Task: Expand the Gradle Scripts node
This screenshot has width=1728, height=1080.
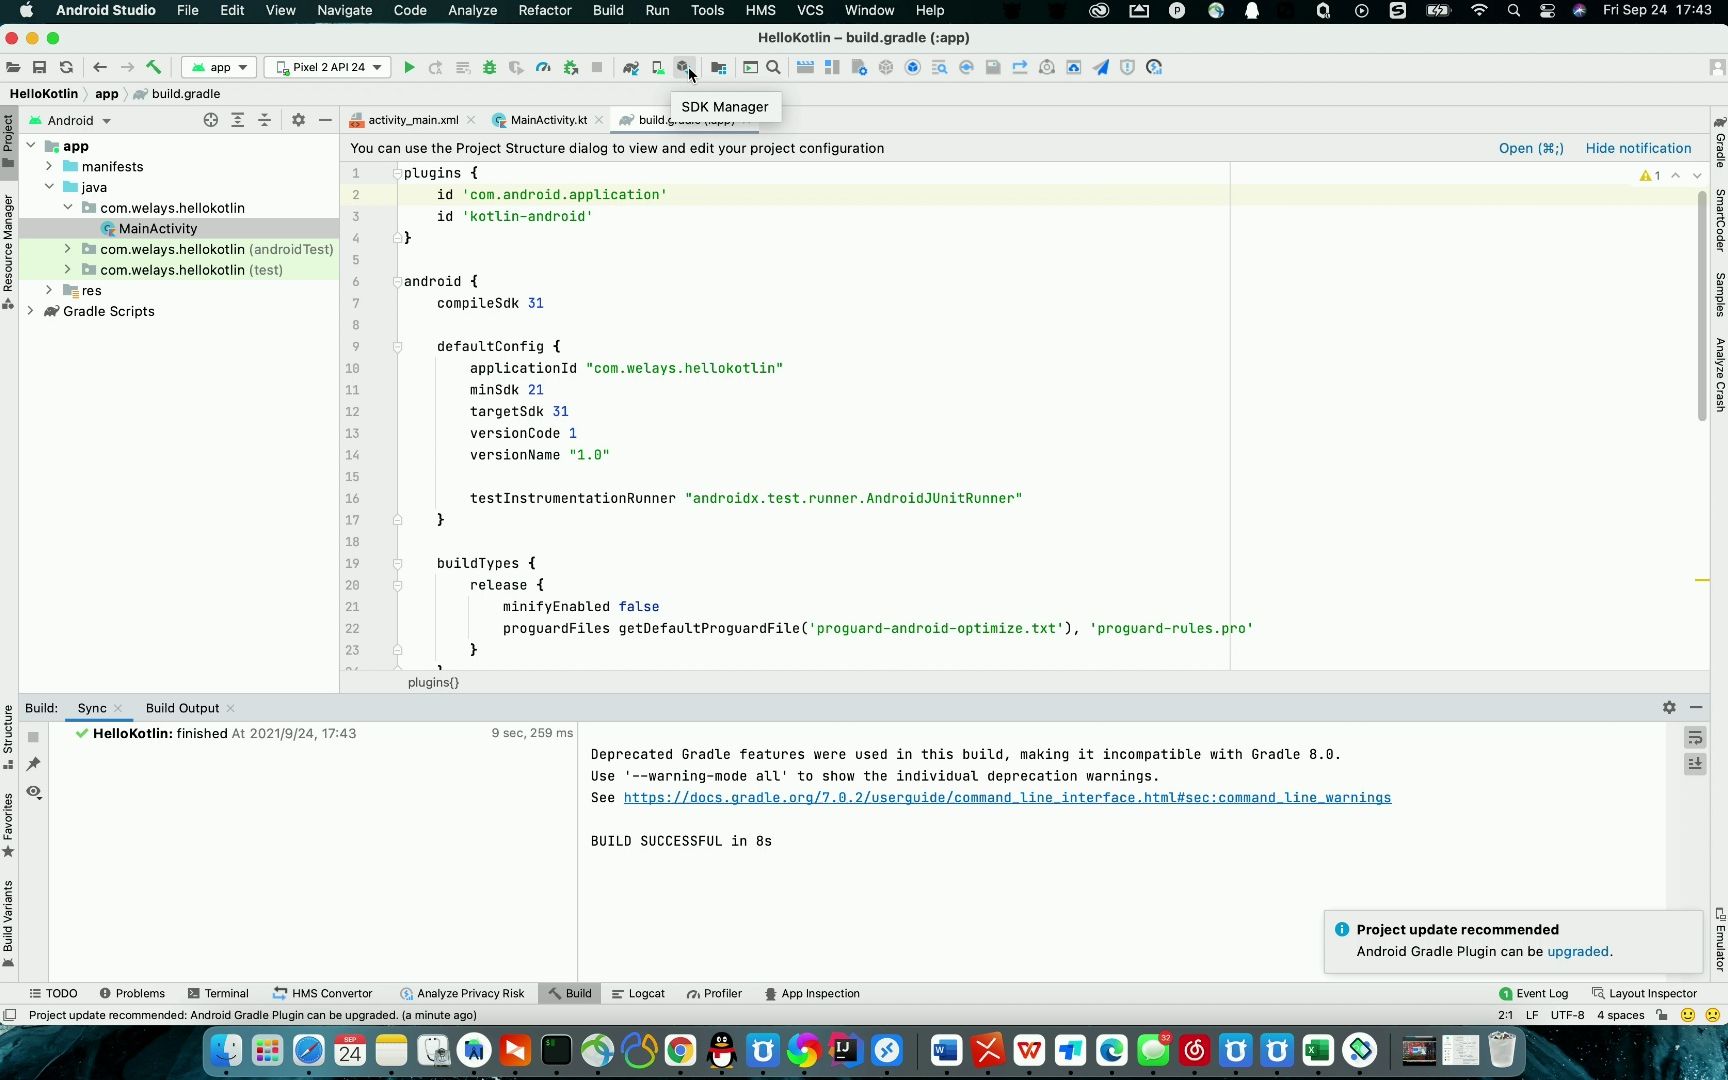Action: tap(31, 311)
